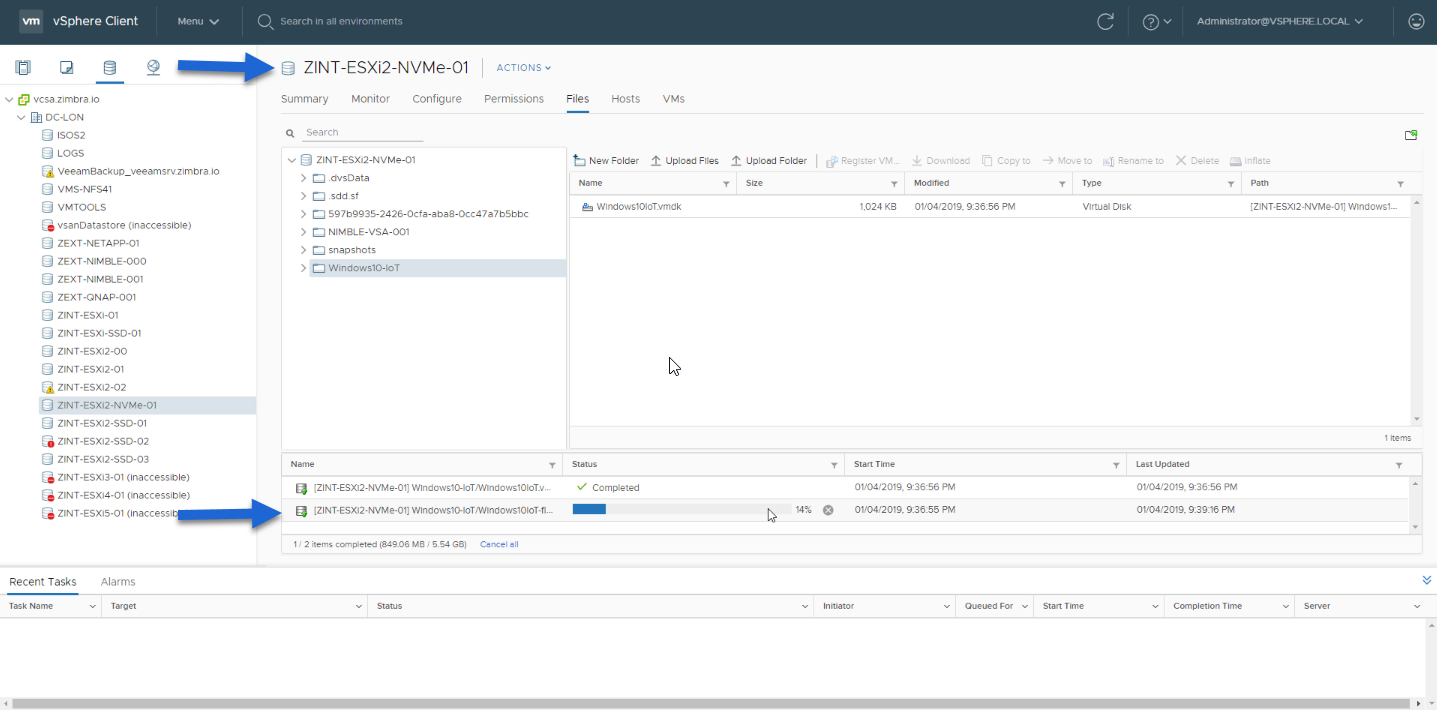The width and height of the screenshot is (1437, 710).
Task: Expand snapshots folder
Action: pos(303,250)
